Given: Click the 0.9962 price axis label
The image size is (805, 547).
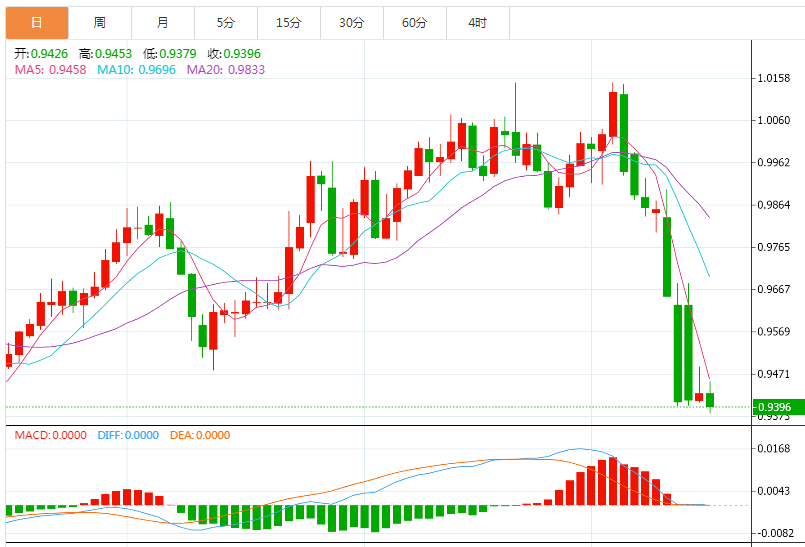Looking at the screenshot, I should (x=774, y=163).
